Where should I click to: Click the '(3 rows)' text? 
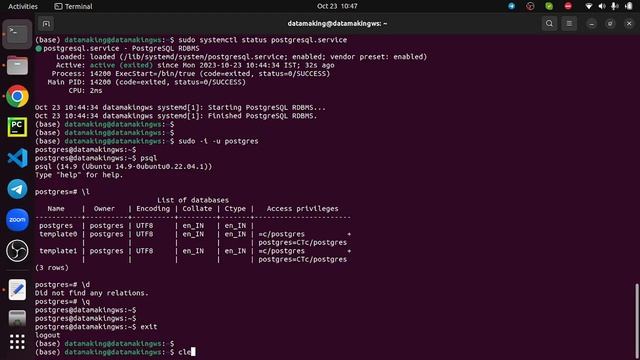(x=52, y=268)
